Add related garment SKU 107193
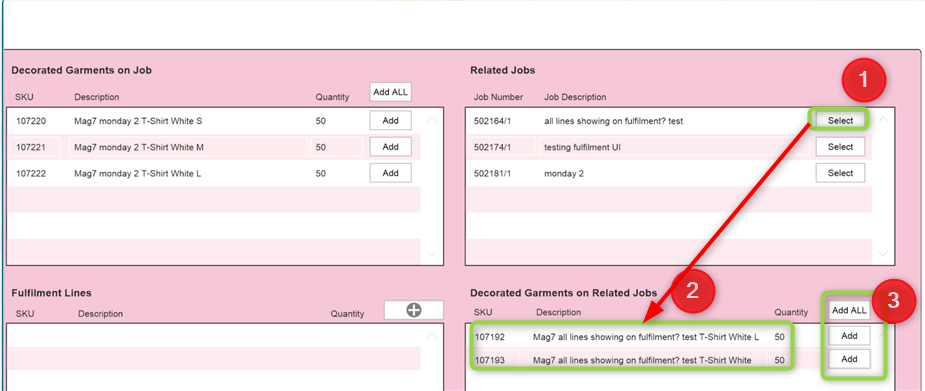This screenshot has height=391, width=925. coord(849,359)
